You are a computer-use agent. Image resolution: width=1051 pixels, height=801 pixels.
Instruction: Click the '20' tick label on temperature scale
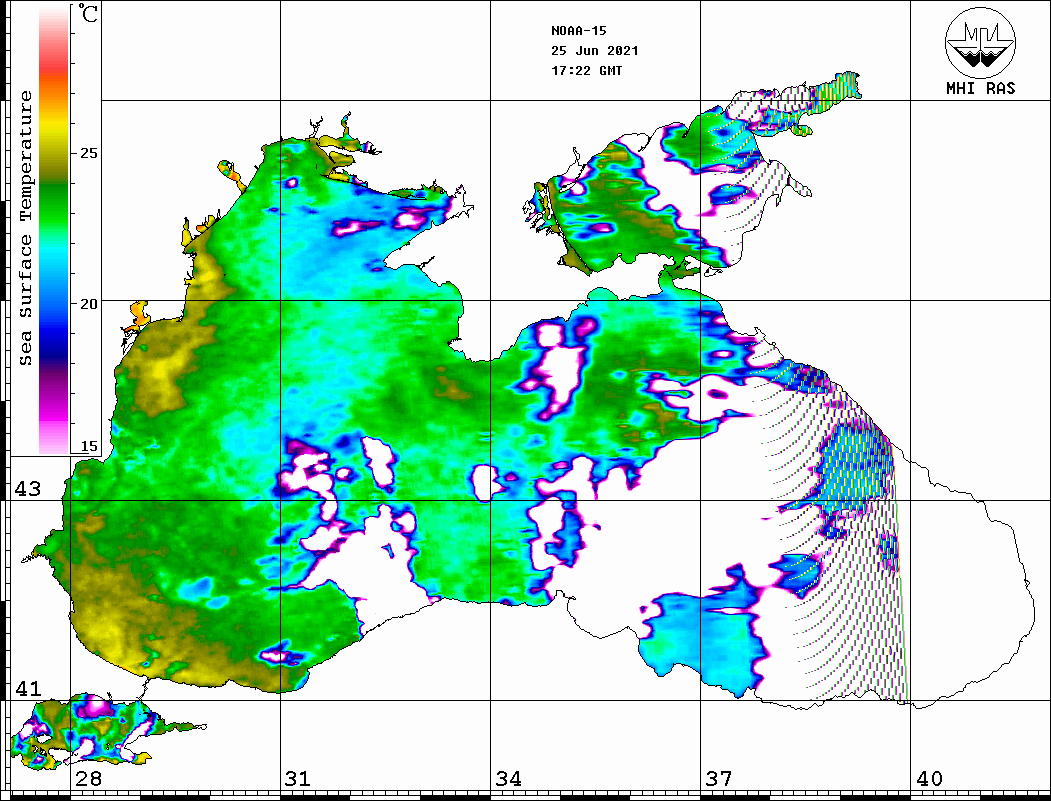pyautogui.click(x=88, y=304)
